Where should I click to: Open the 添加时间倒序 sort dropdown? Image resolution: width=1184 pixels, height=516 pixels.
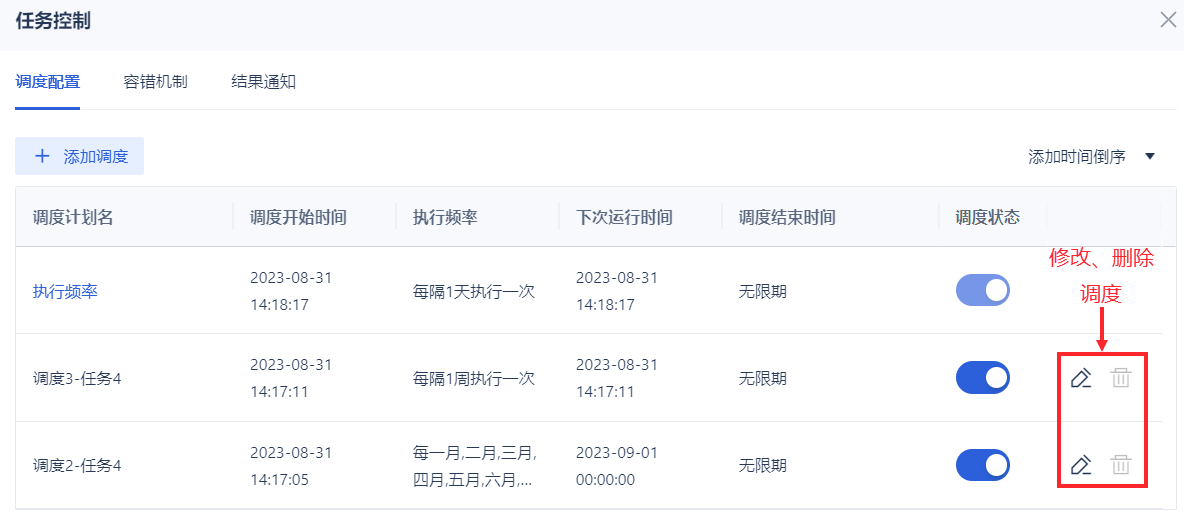click(1092, 157)
